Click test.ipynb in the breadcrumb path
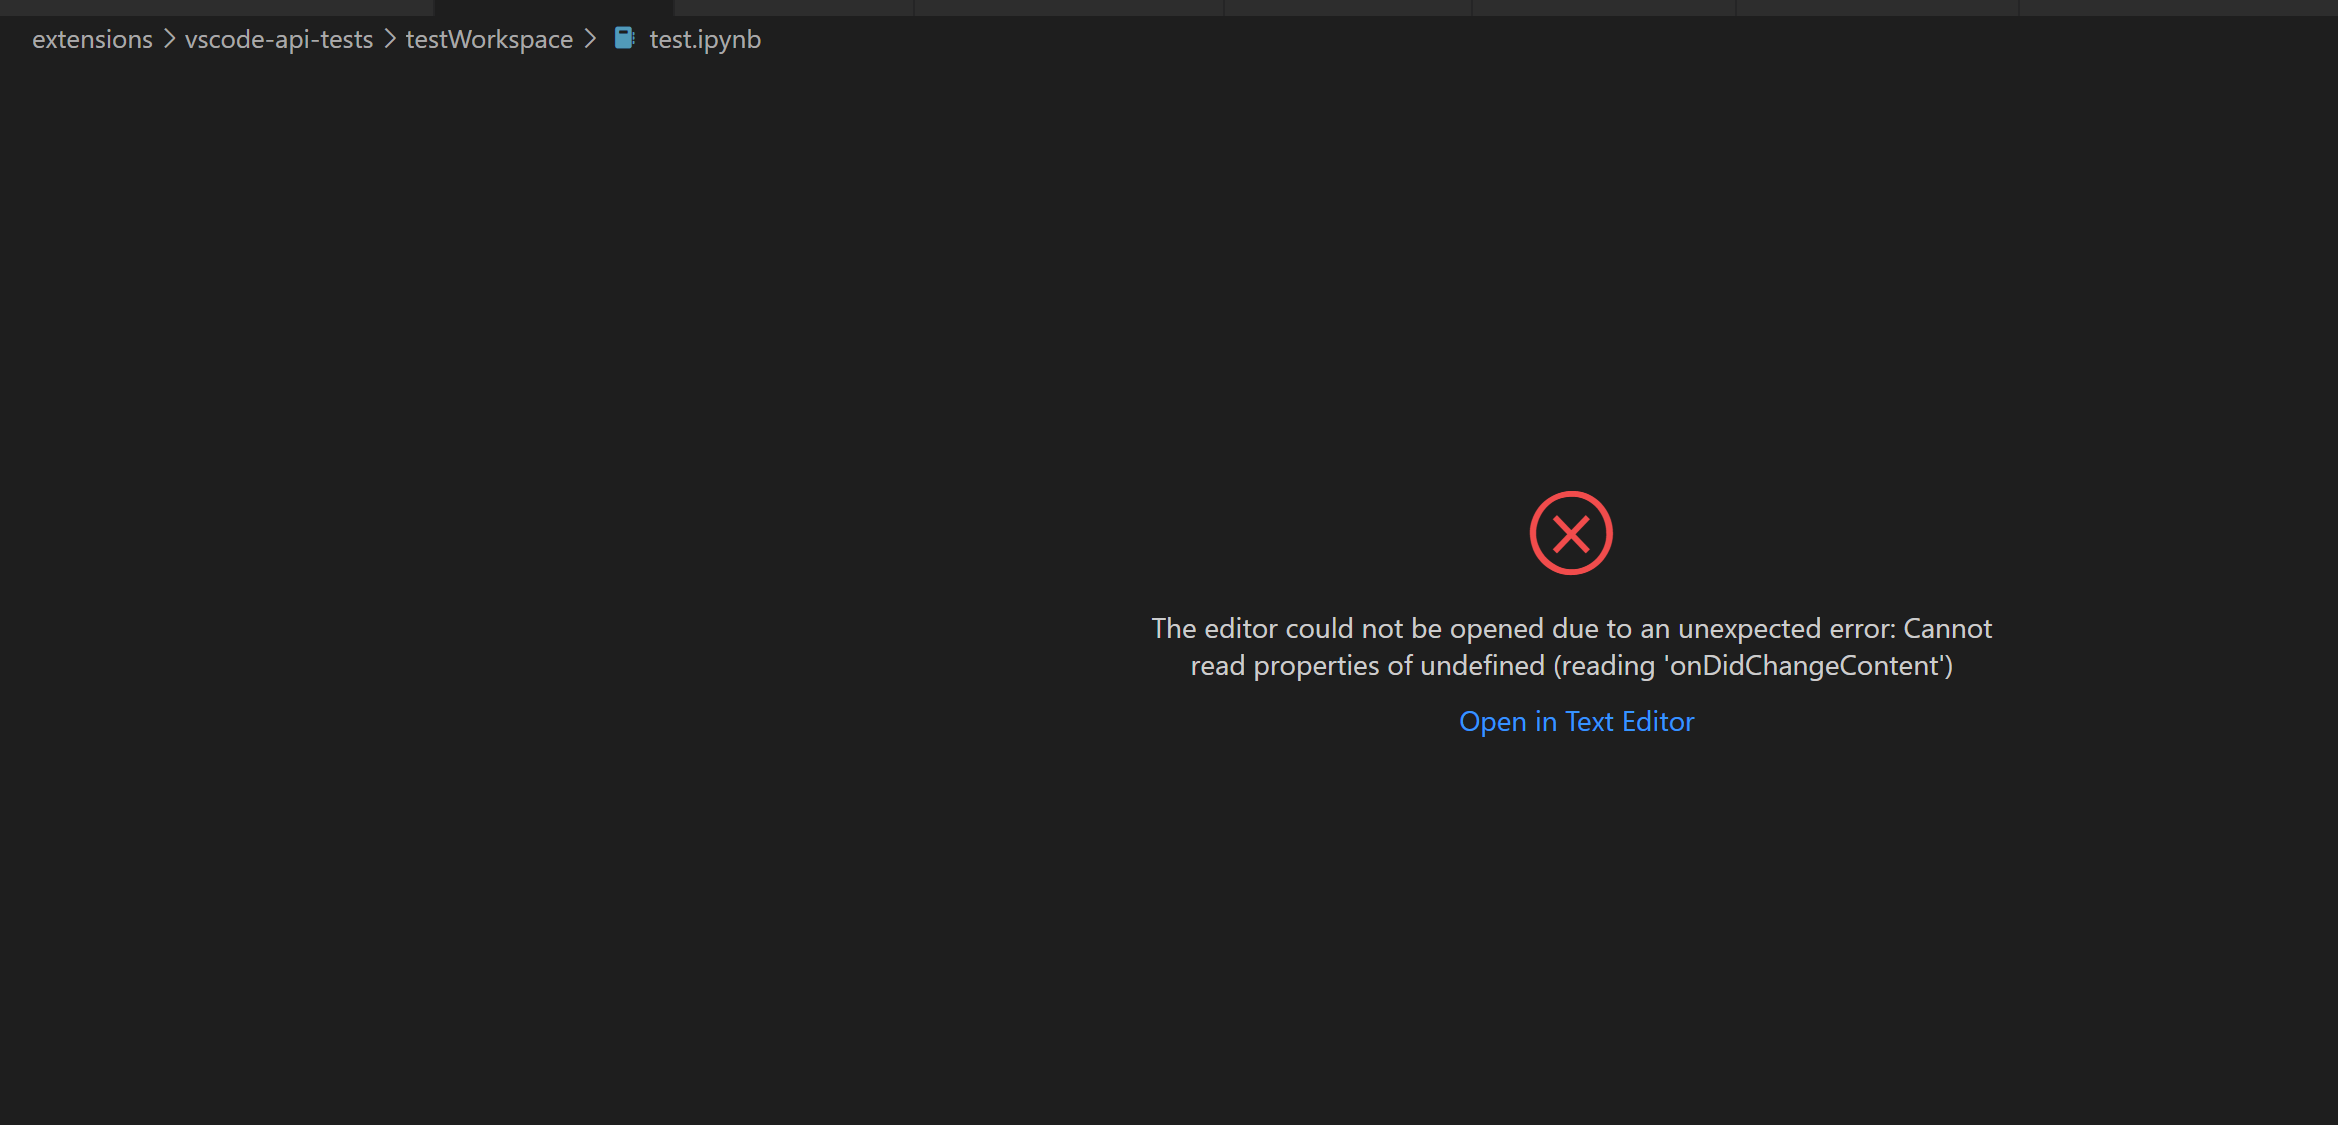Image resolution: width=2338 pixels, height=1125 pixels. 704,38
